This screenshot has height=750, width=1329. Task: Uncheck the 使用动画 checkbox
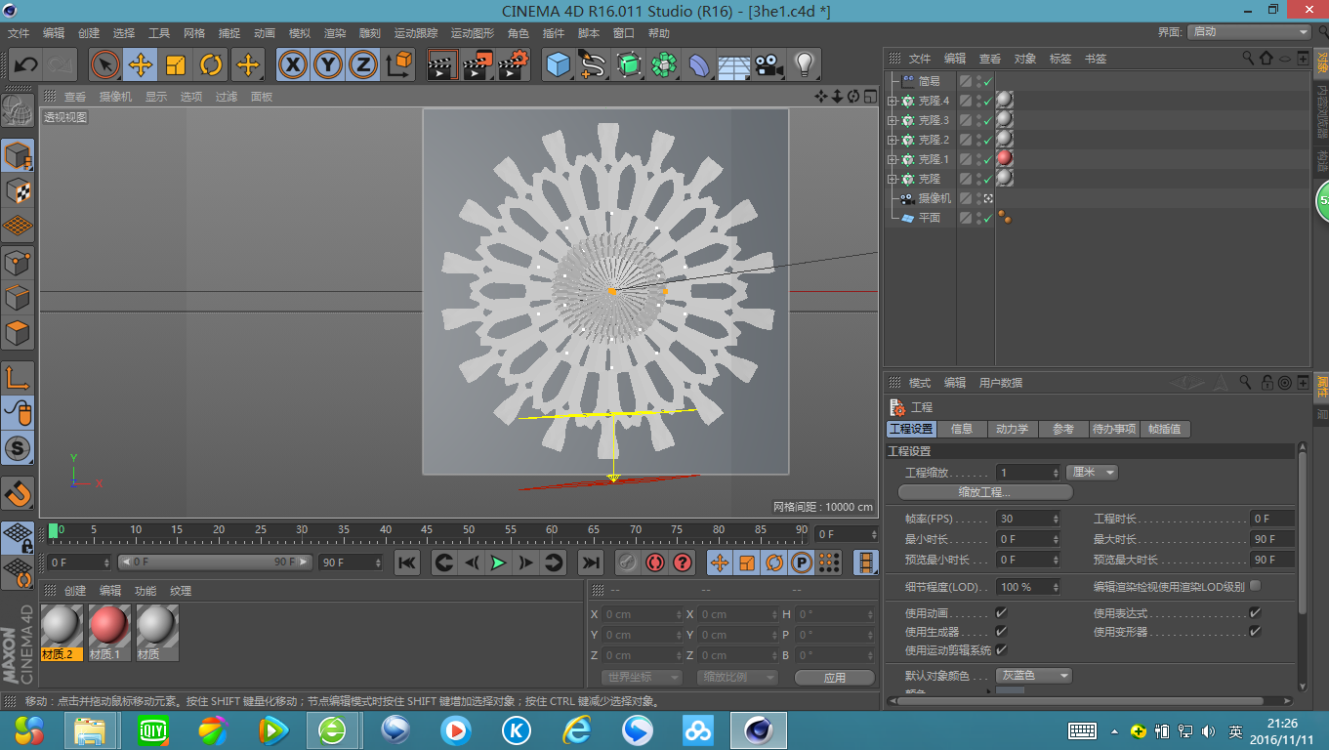pos(1001,613)
